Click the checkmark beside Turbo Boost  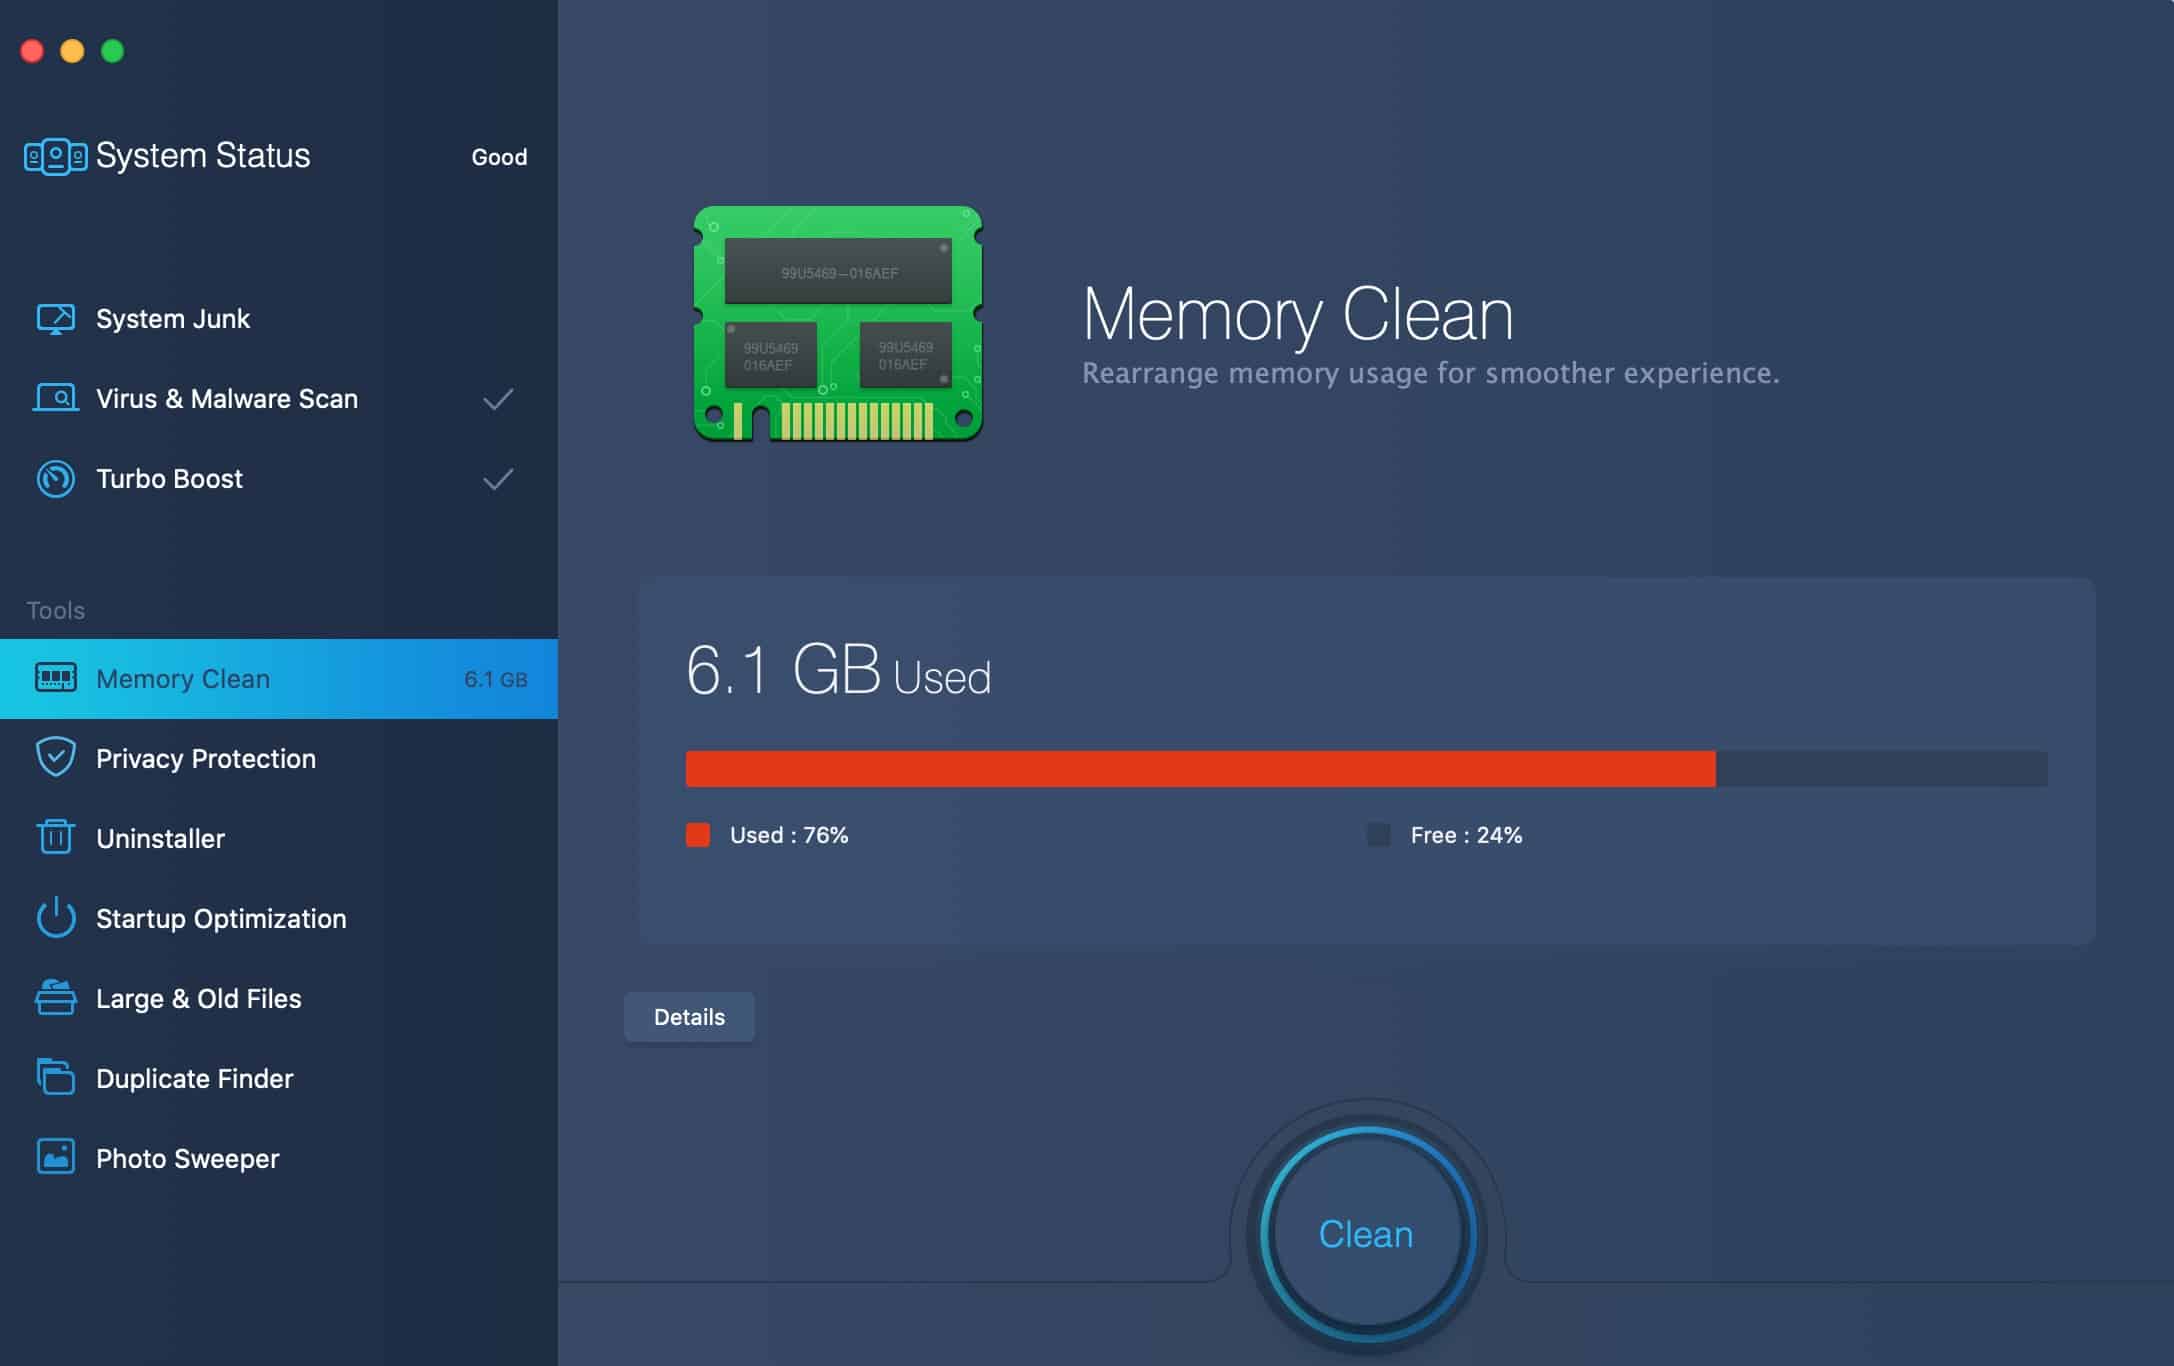point(497,480)
